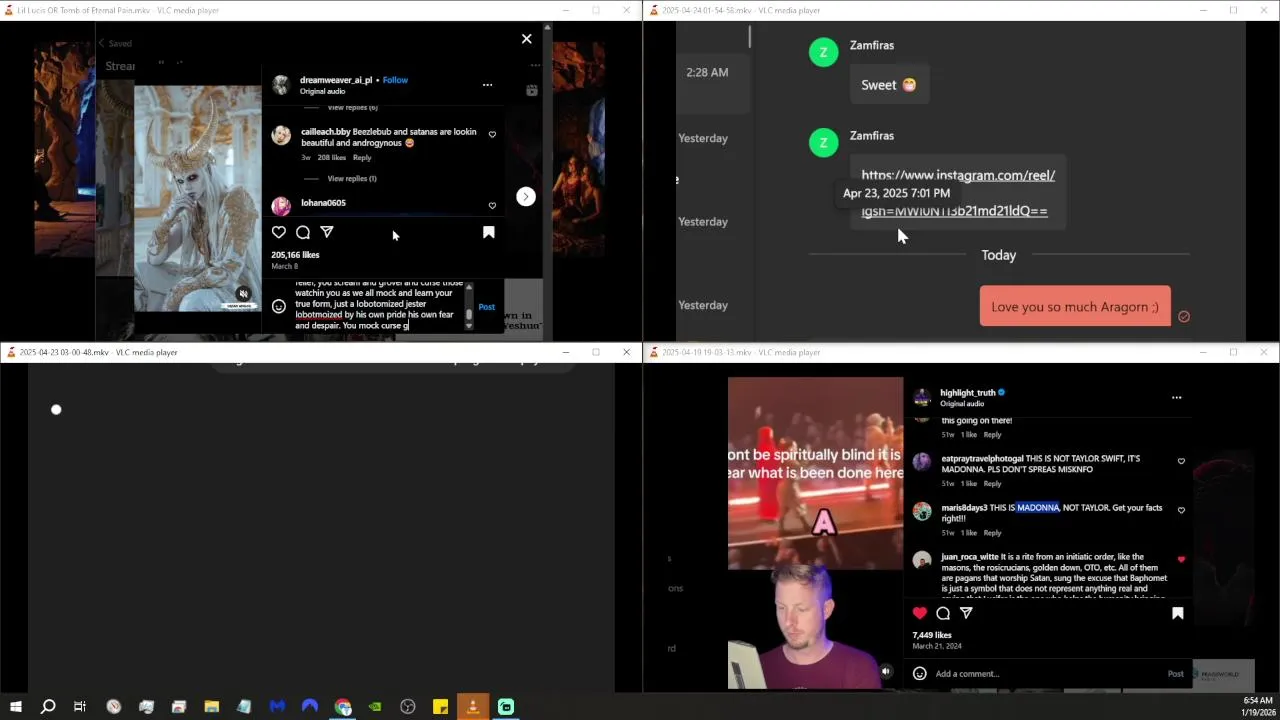Like cailleach.bby's comment
Screen dimensions: 1280x720
(x=492, y=134)
